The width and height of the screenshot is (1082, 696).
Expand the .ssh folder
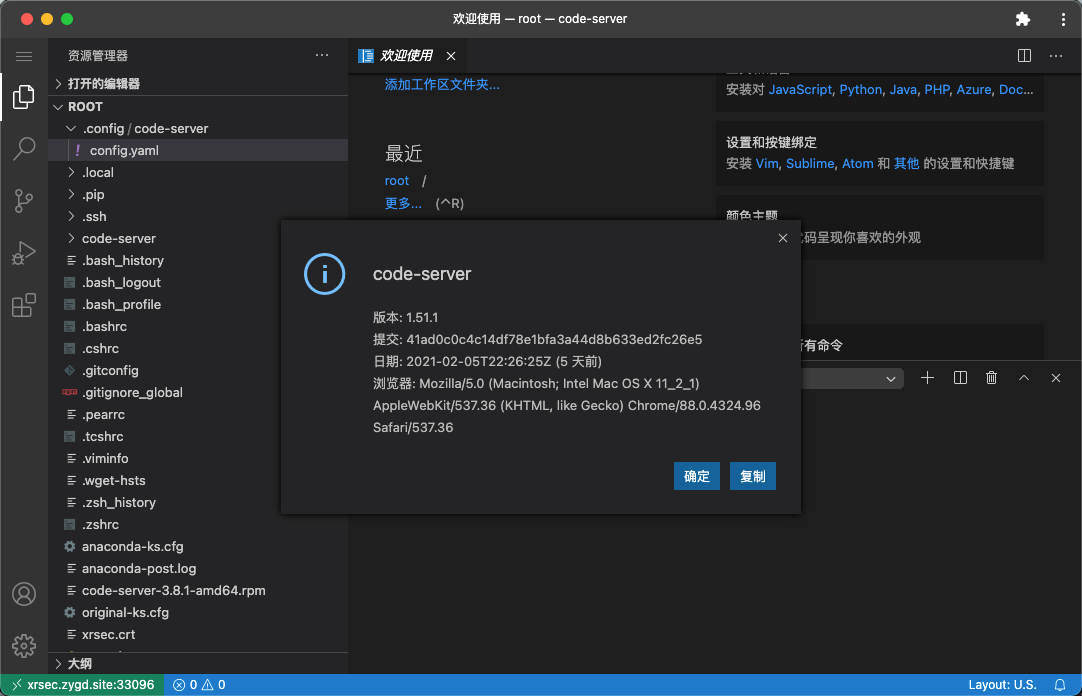198,217
